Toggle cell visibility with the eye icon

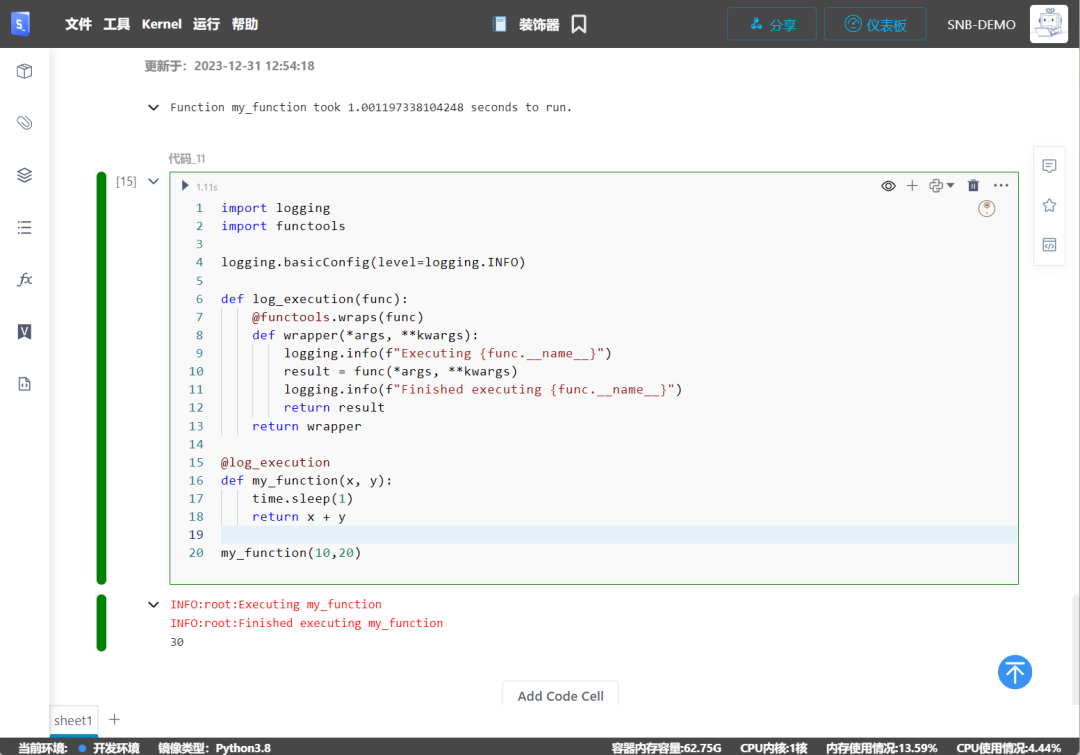889,185
